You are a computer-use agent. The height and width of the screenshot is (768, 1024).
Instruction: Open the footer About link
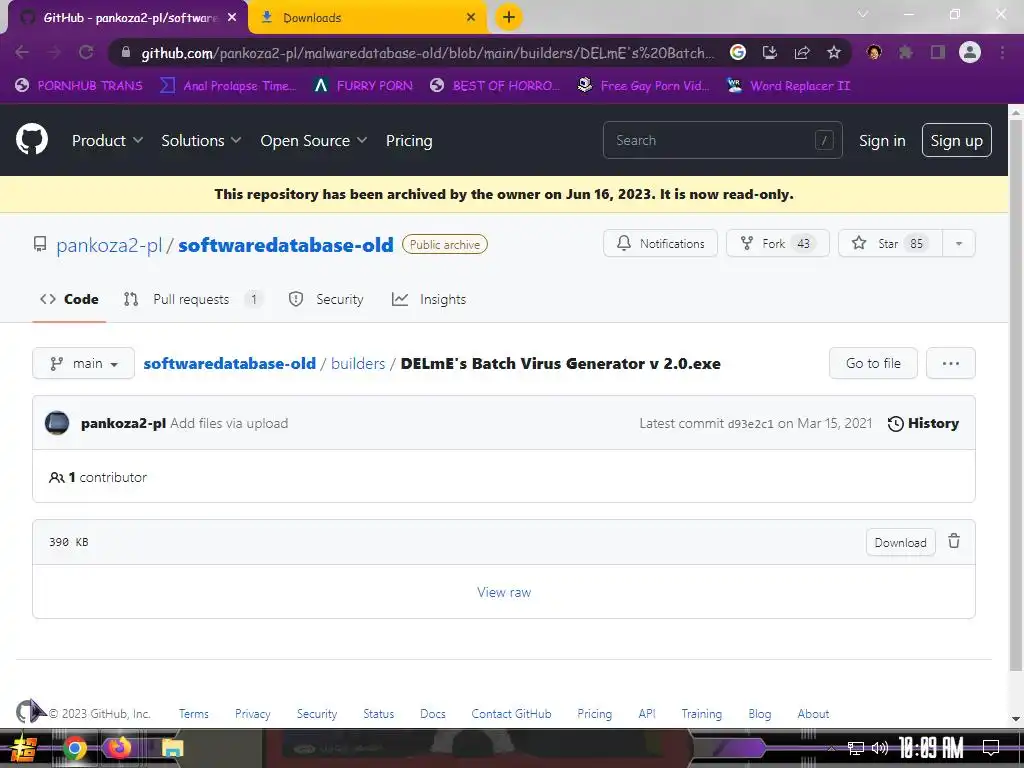tap(813, 714)
